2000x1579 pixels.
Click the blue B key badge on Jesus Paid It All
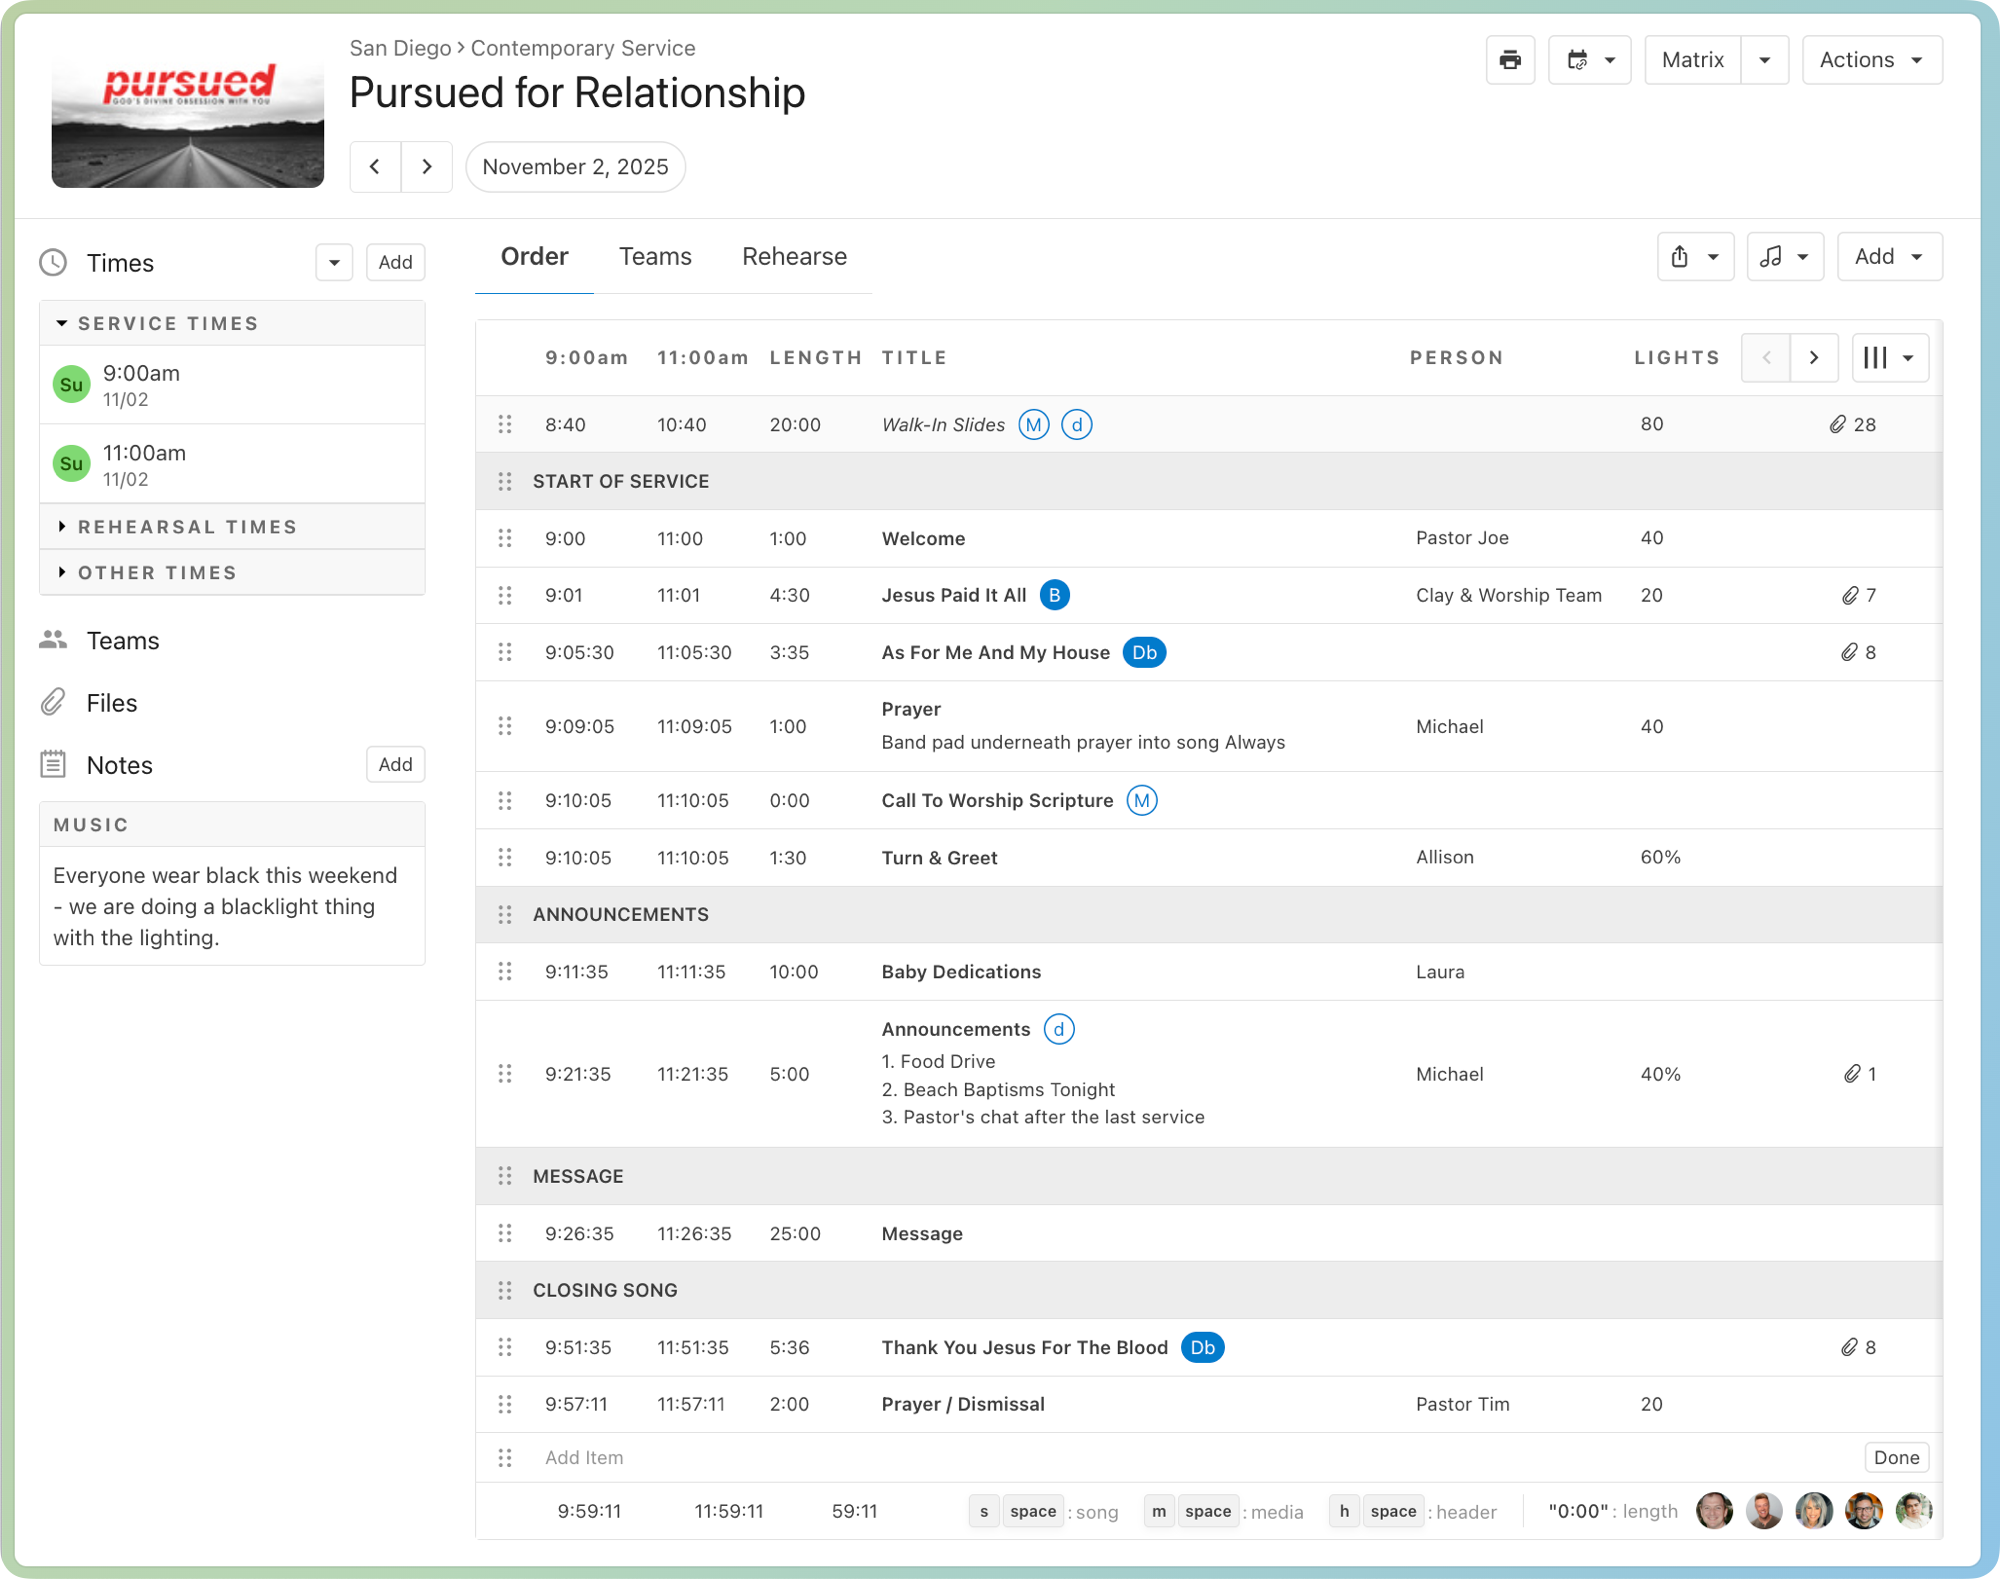(x=1054, y=595)
